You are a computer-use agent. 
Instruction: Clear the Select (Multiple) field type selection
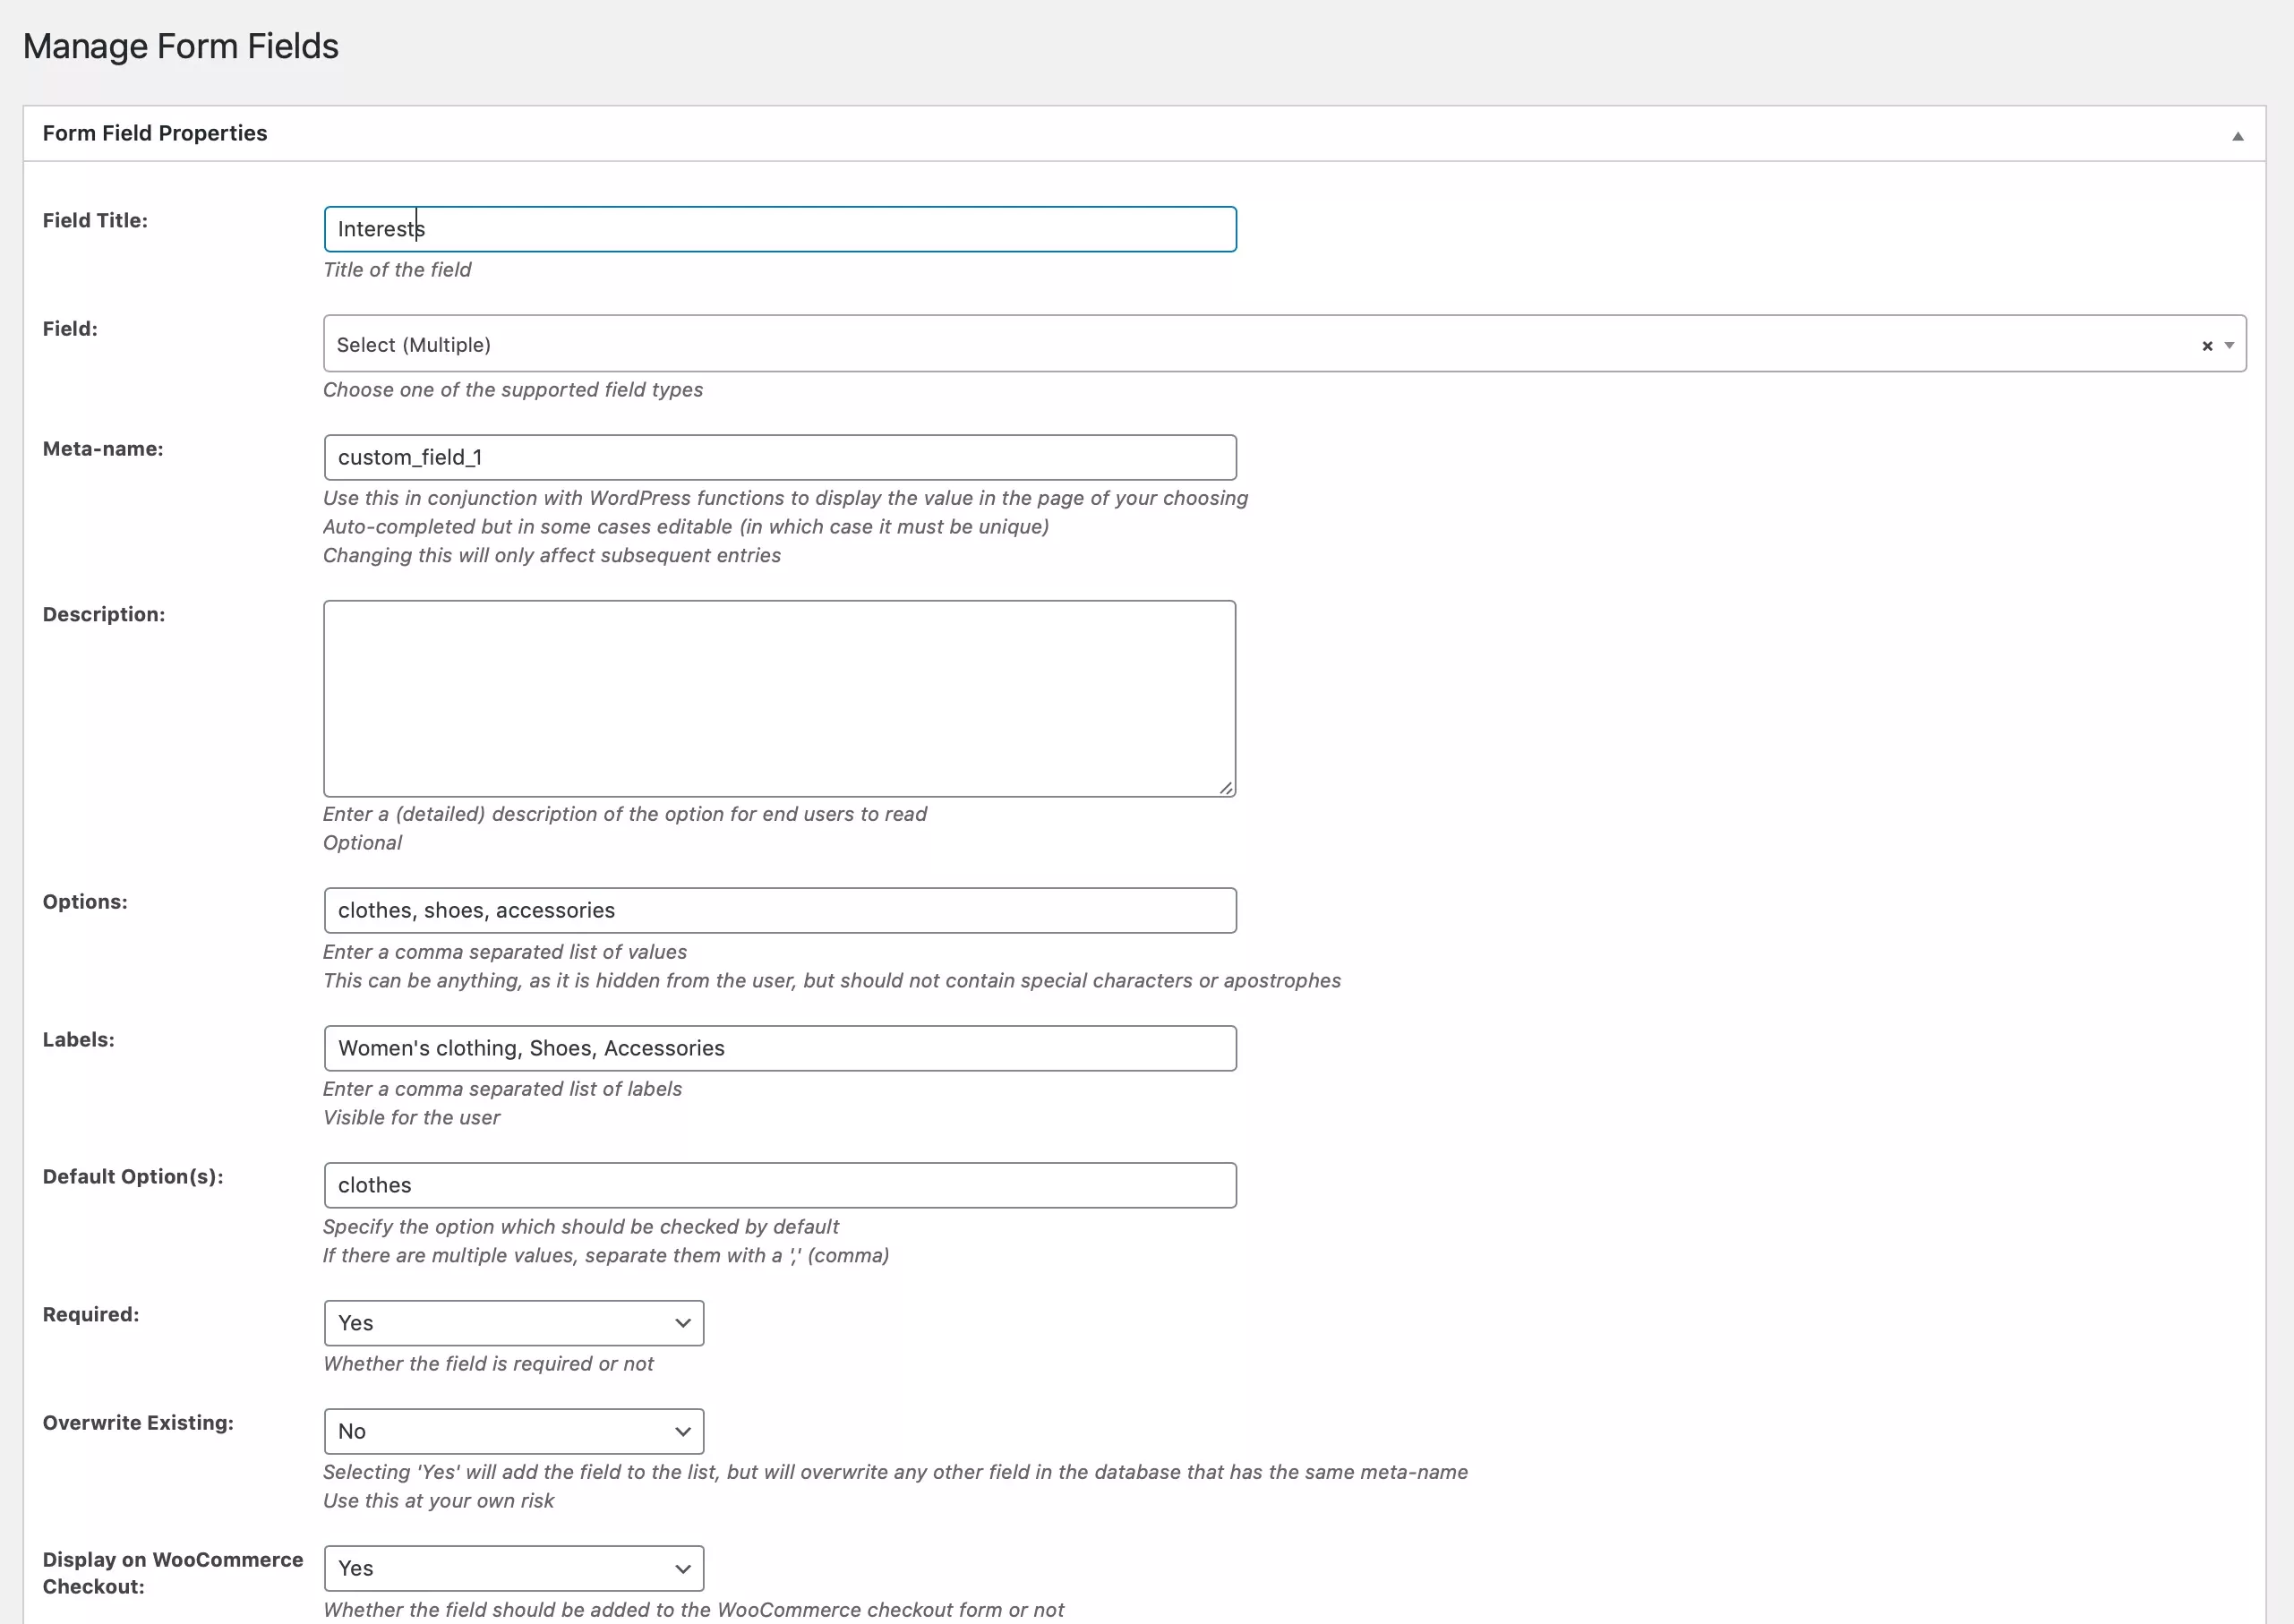click(x=2207, y=346)
